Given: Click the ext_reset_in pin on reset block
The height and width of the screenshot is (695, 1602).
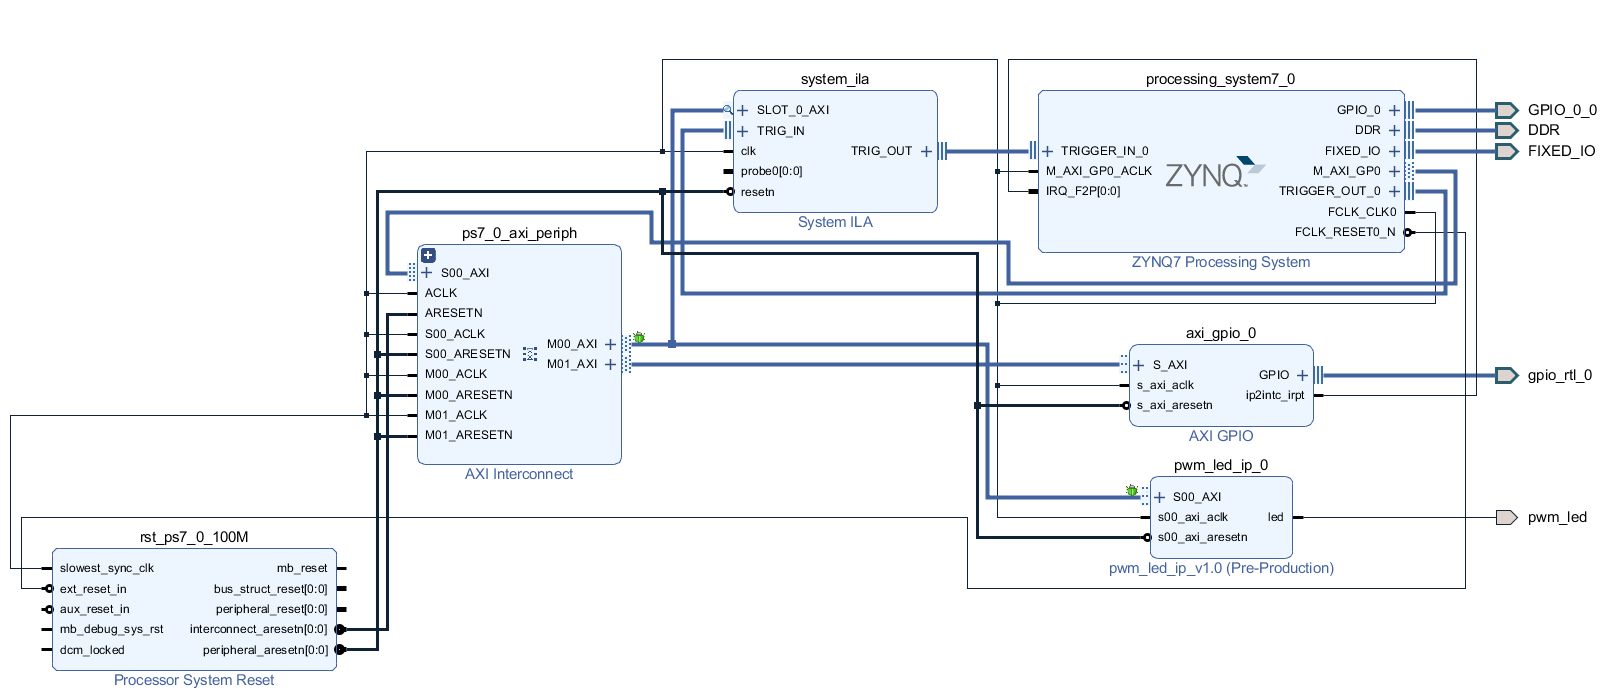Looking at the screenshot, I should click(x=93, y=589).
